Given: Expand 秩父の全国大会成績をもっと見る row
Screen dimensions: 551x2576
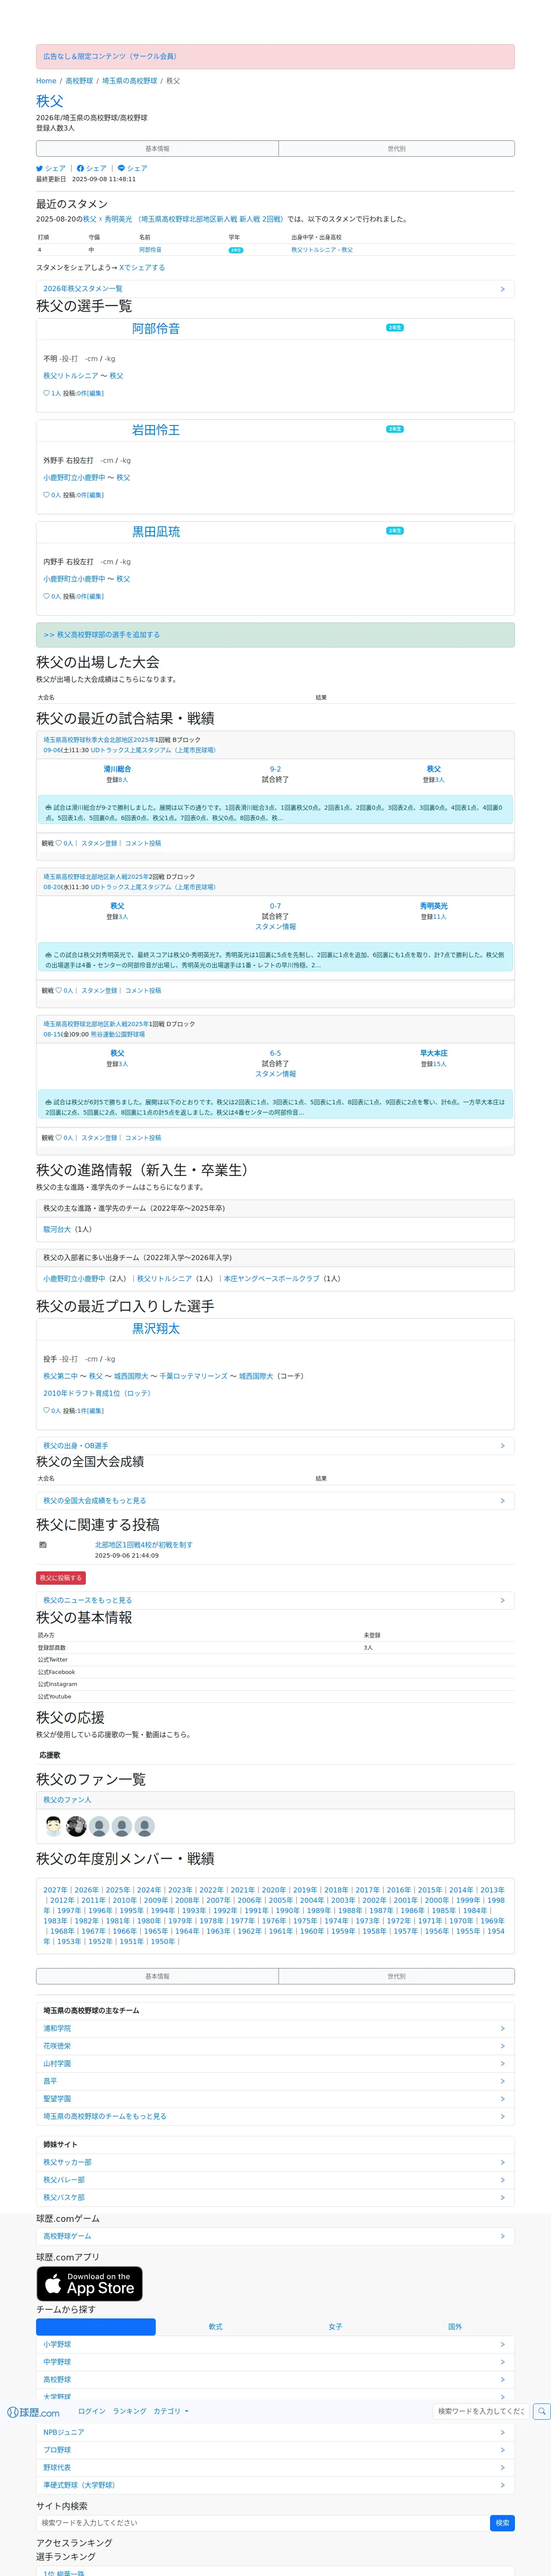Looking at the screenshot, I should (x=275, y=1501).
